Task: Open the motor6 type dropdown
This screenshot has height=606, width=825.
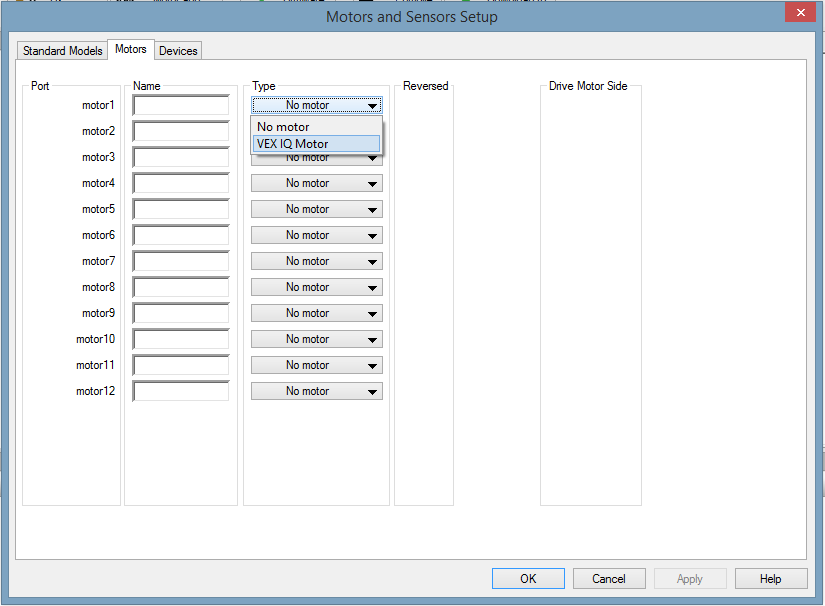Action: tap(317, 235)
